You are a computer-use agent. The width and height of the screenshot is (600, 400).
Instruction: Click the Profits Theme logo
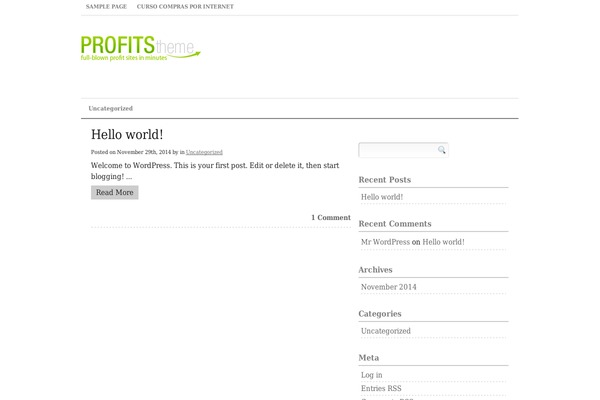point(140,48)
